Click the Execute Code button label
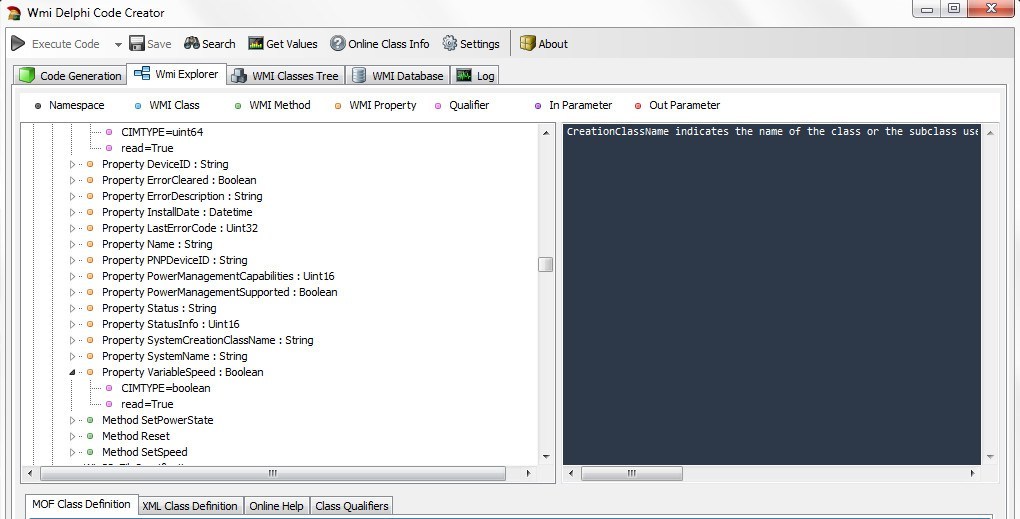The image size is (1020, 519). pyautogui.click(x=66, y=44)
